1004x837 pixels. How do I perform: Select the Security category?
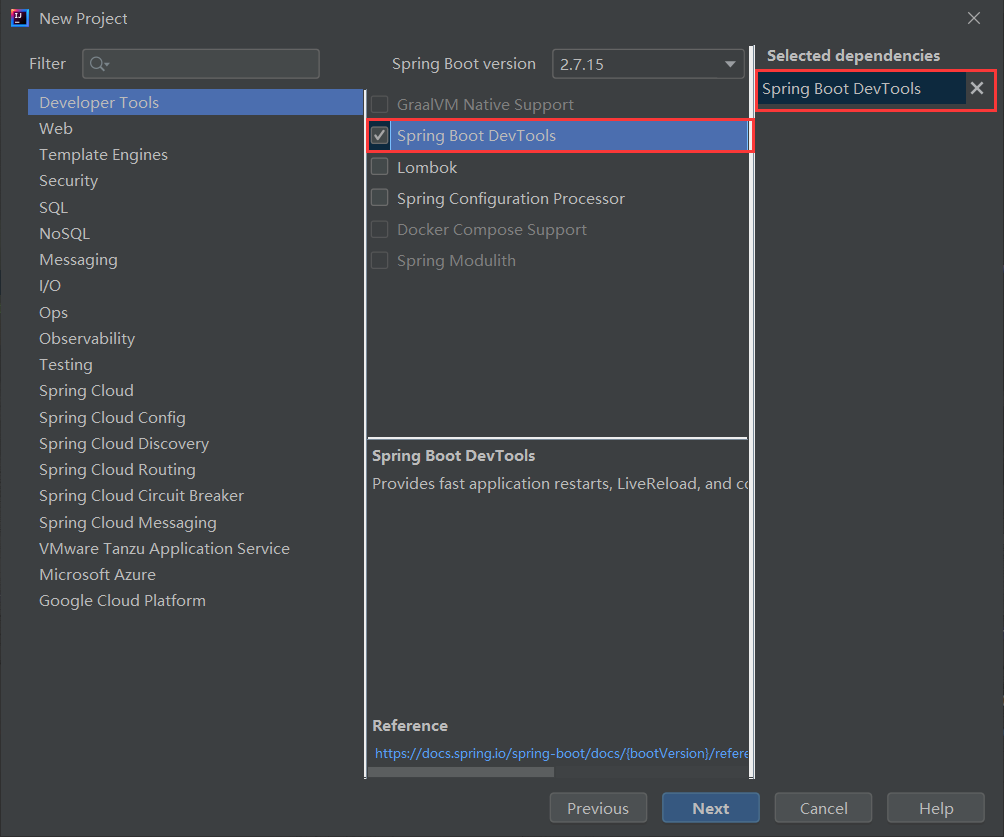[68, 180]
